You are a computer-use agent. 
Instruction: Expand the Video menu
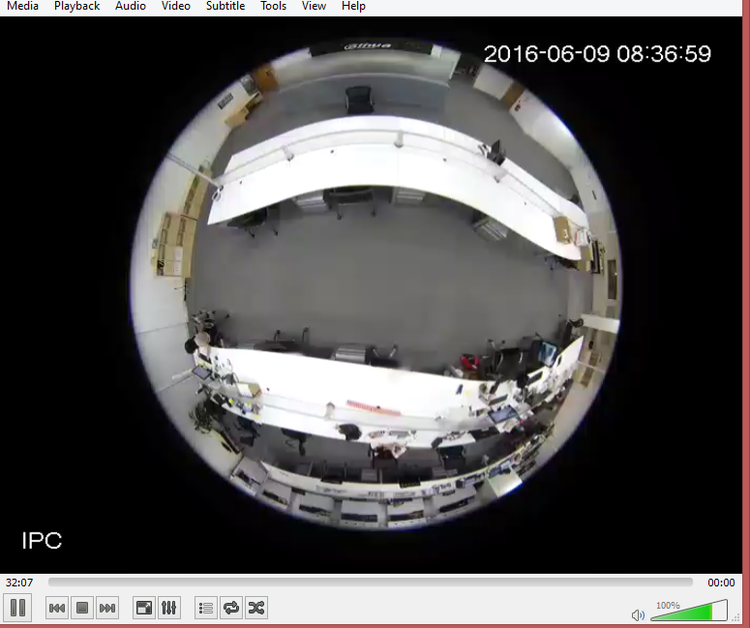tap(176, 6)
